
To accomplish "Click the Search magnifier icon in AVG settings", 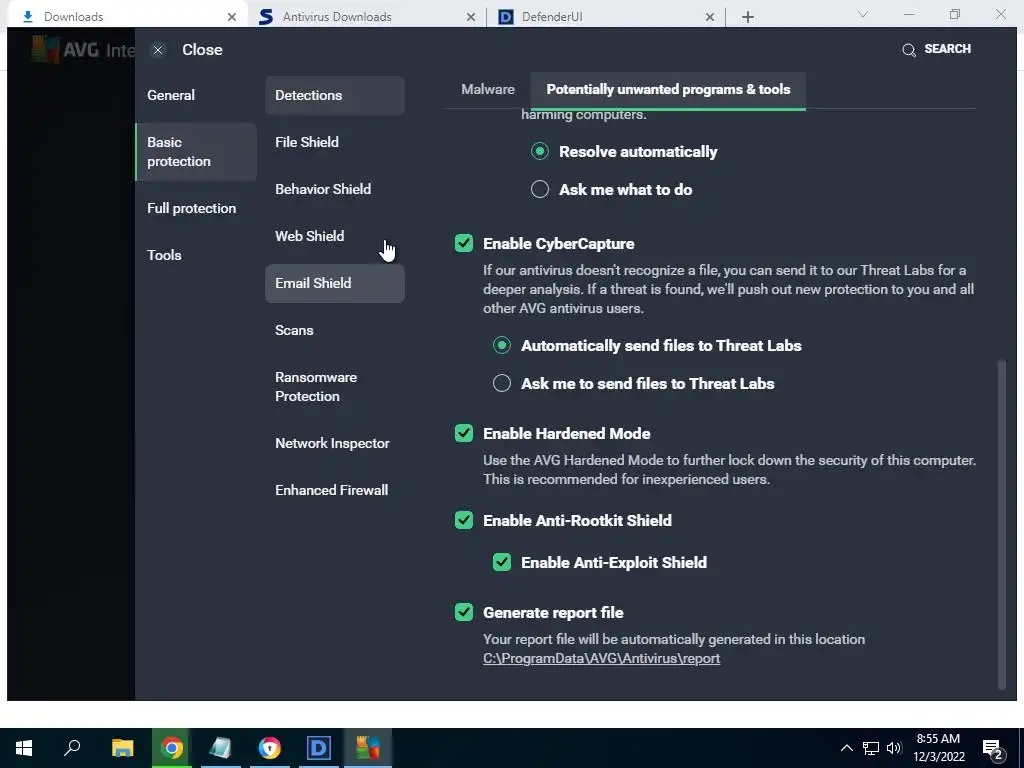I will pos(908,50).
